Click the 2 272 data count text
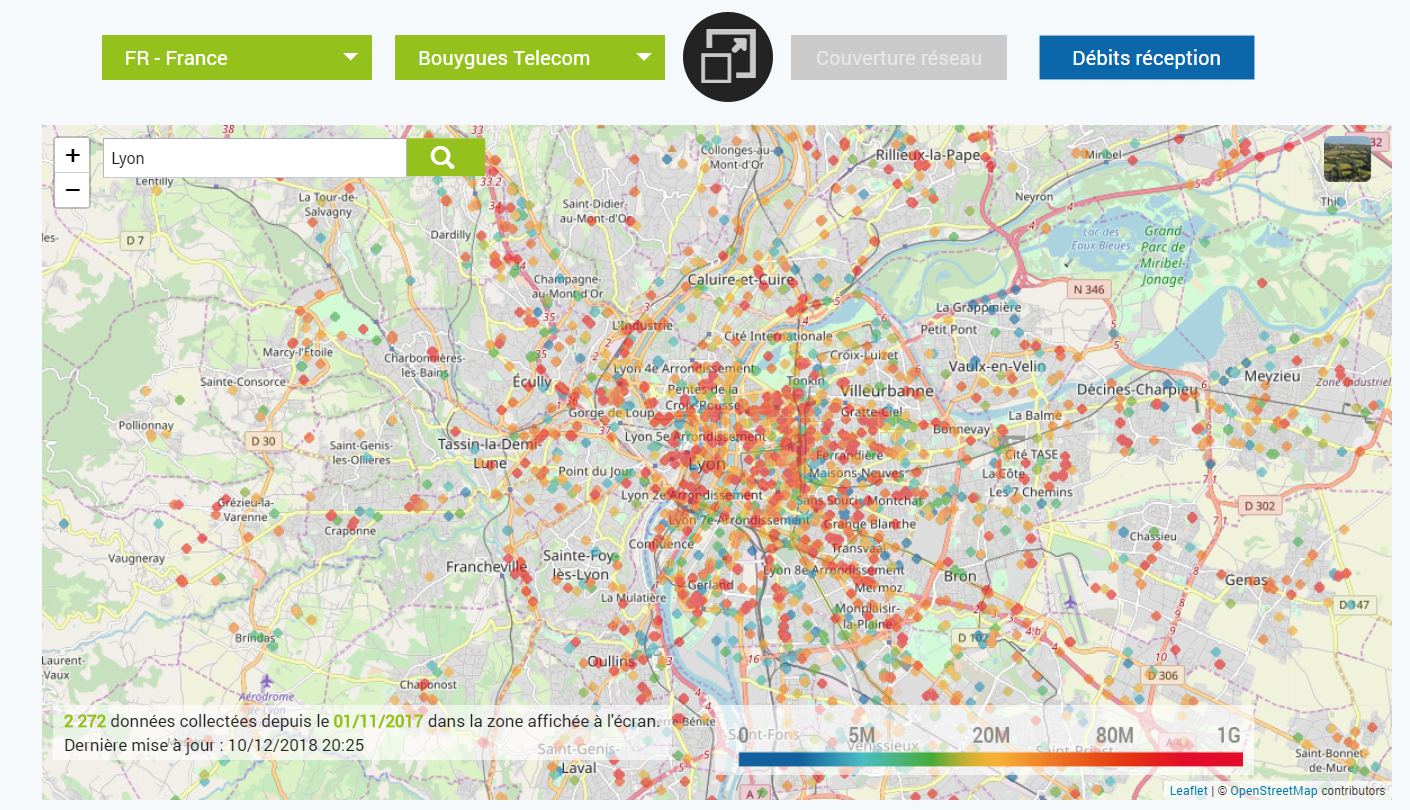The height and width of the screenshot is (810, 1410). (x=85, y=721)
